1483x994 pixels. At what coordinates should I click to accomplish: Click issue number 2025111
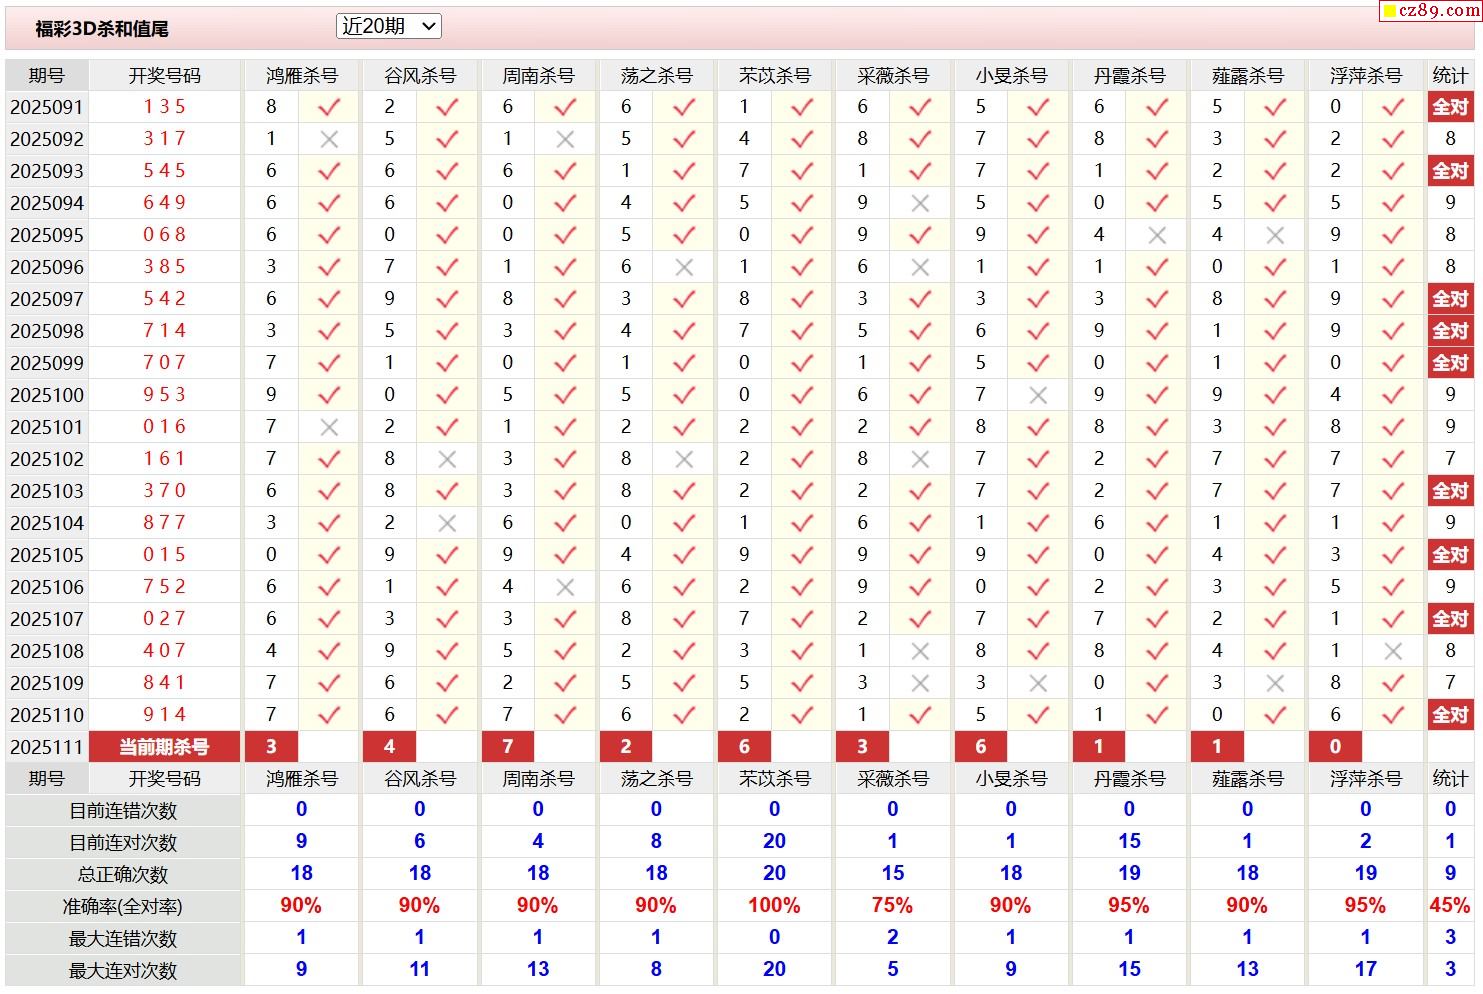[47, 747]
